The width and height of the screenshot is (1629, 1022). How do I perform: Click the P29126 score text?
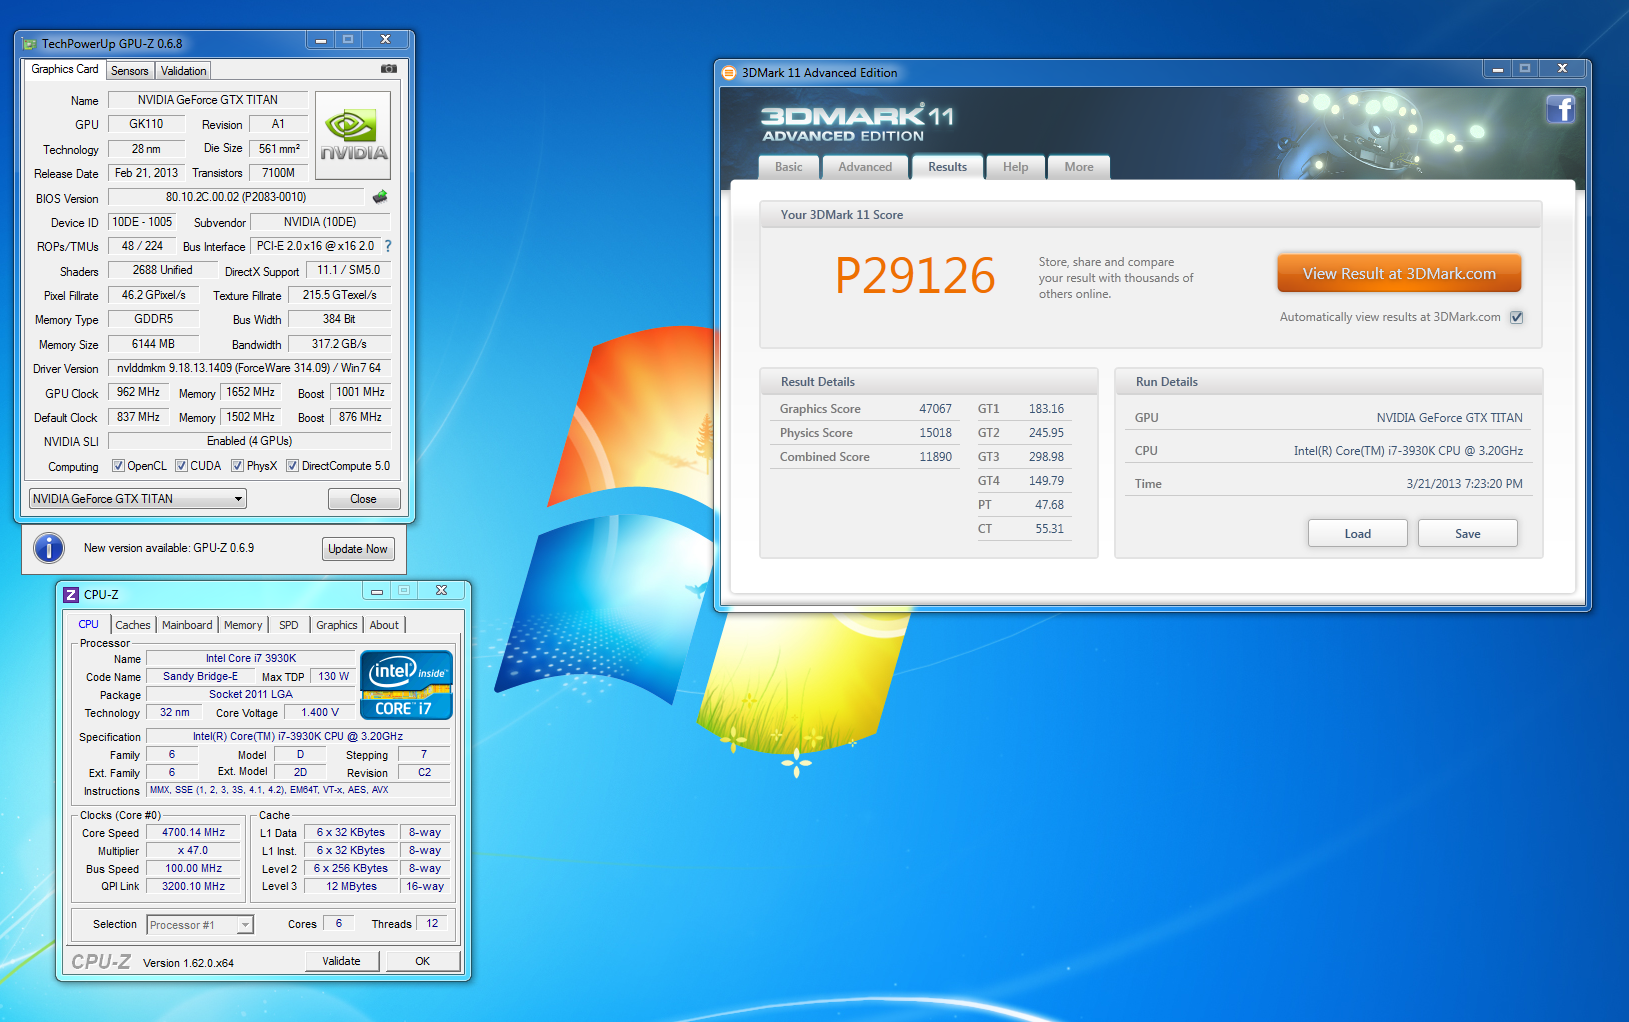(x=915, y=276)
